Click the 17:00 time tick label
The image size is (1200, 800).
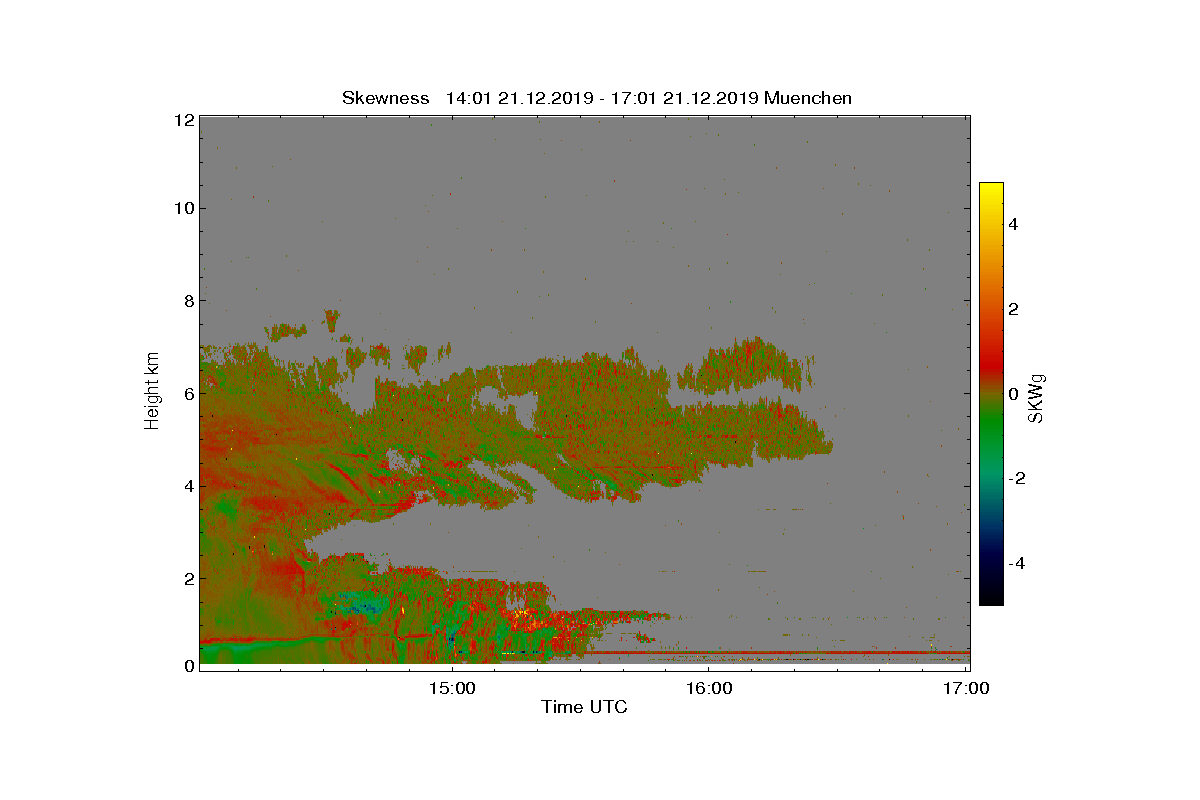(x=966, y=688)
